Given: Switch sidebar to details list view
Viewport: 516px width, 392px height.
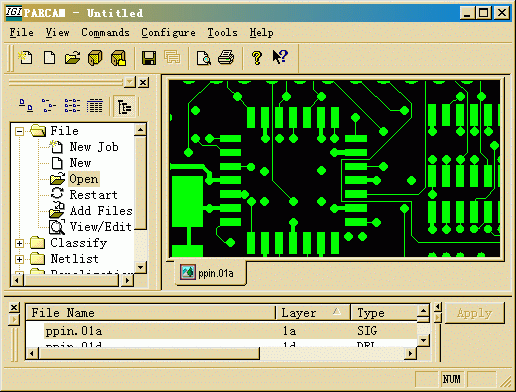Looking at the screenshot, I should (x=95, y=106).
